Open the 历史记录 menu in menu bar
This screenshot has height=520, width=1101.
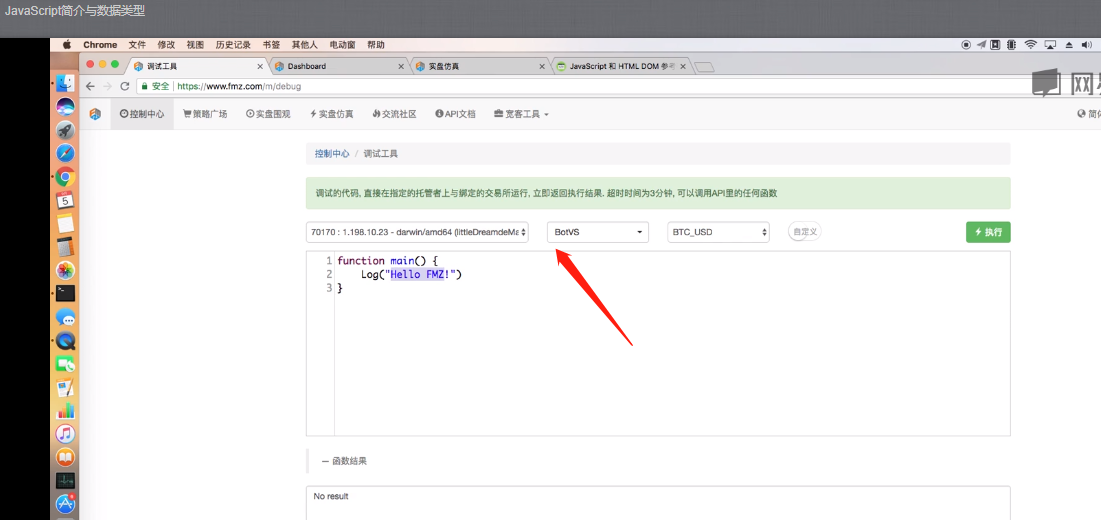[233, 45]
